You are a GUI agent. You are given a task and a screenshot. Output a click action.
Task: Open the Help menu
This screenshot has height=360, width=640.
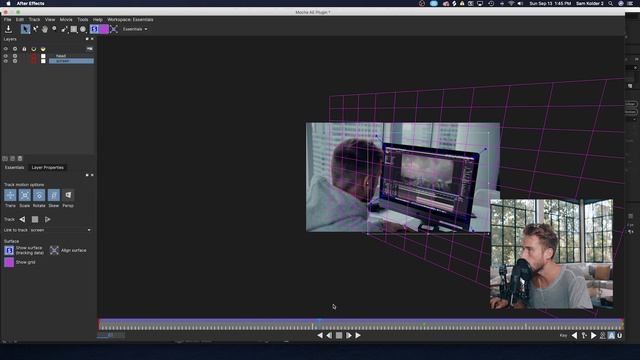click(98, 20)
